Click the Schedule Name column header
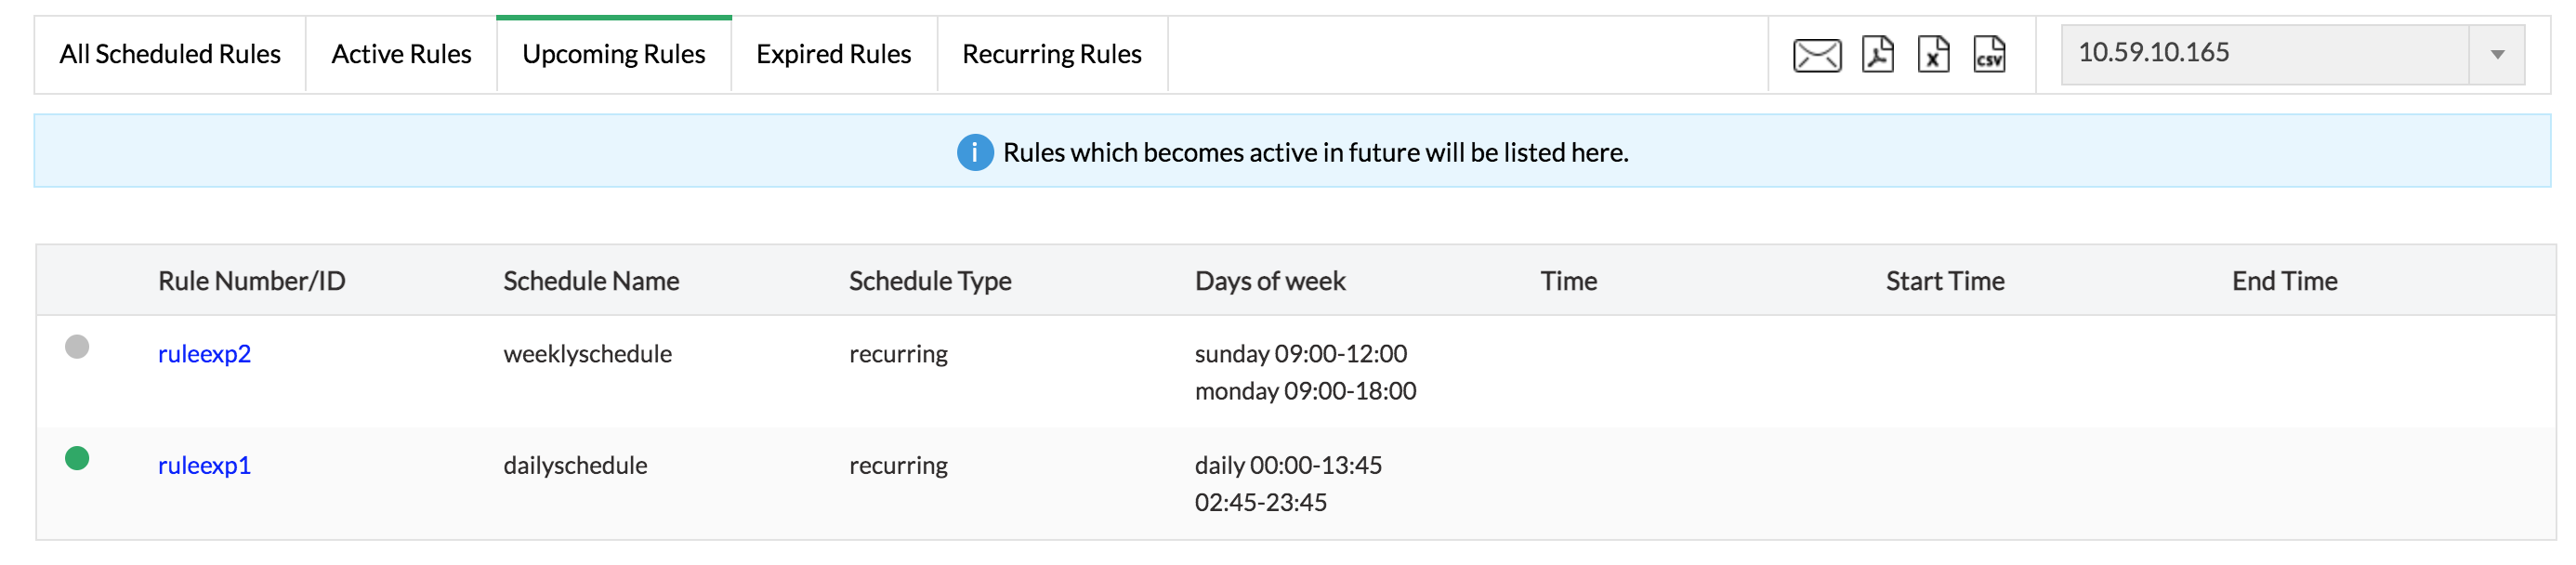 (x=590, y=281)
